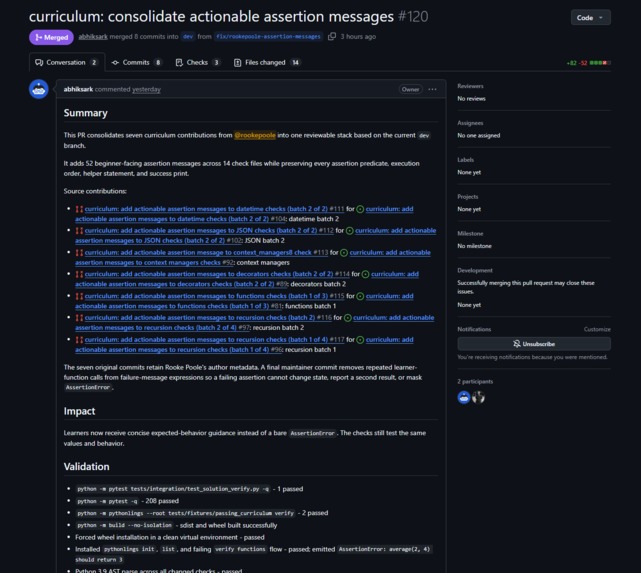Screen dimensions: 641x573
Task: Click open issue icon before #96 link
Action: [360, 340]
